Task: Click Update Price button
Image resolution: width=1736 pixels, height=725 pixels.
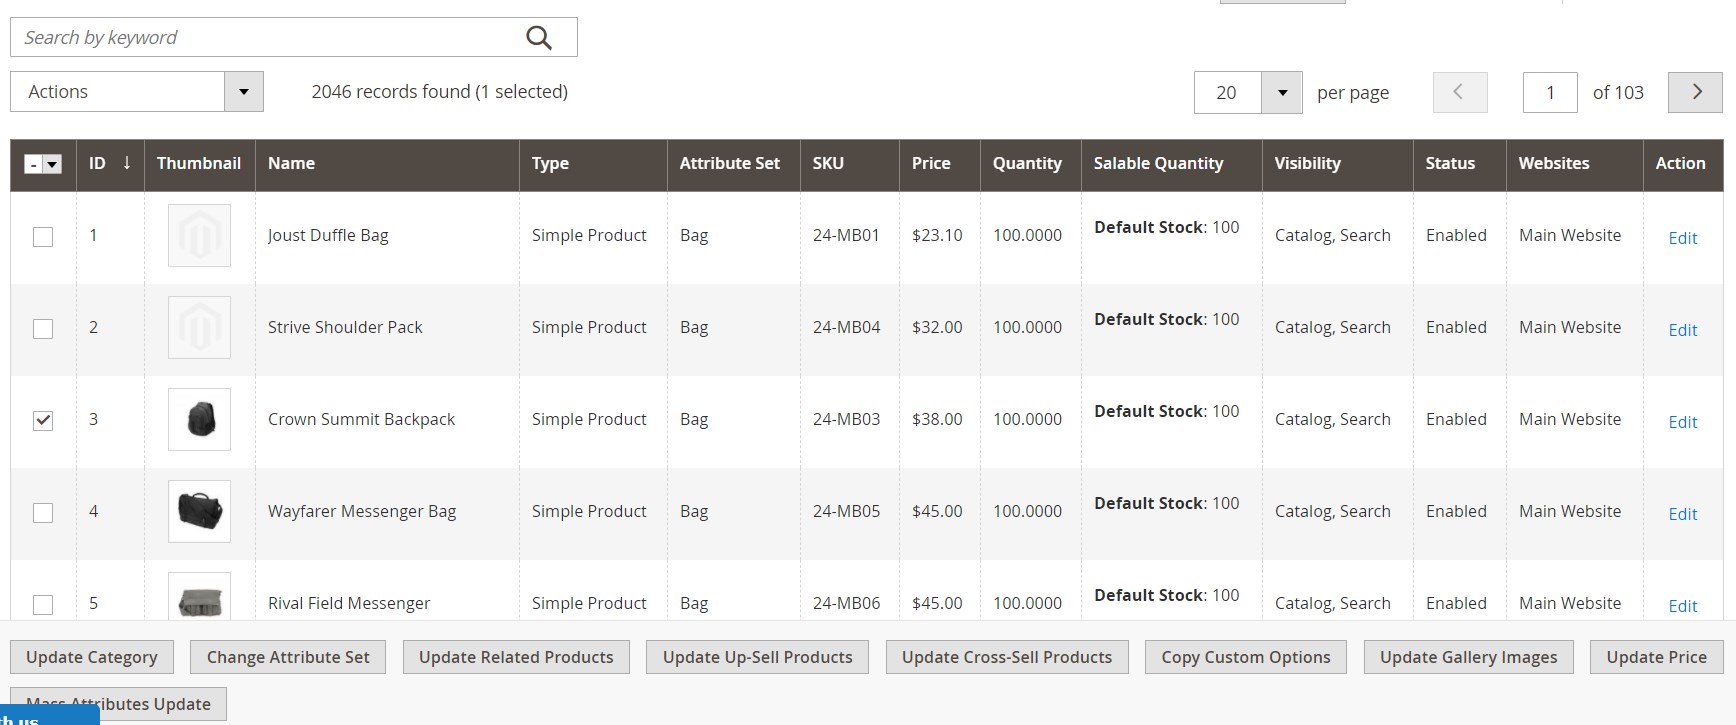Action: pos(1656,657)
